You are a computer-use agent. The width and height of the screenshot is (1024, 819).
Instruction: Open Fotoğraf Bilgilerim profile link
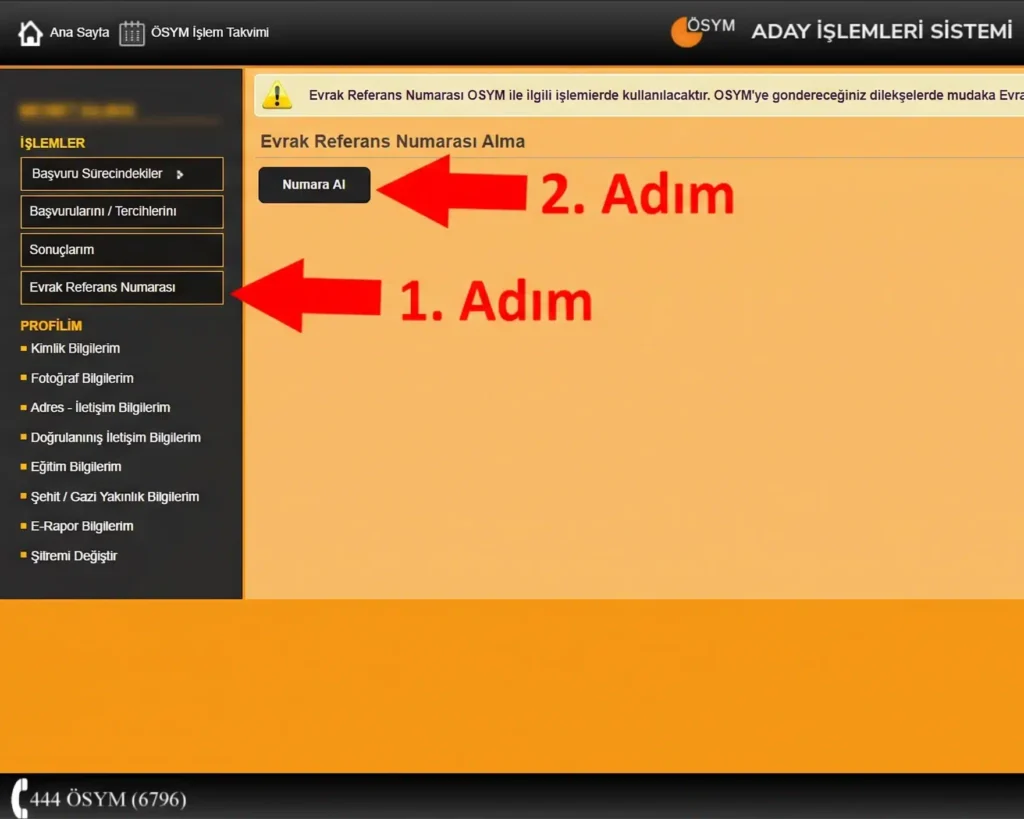point(82,378)
